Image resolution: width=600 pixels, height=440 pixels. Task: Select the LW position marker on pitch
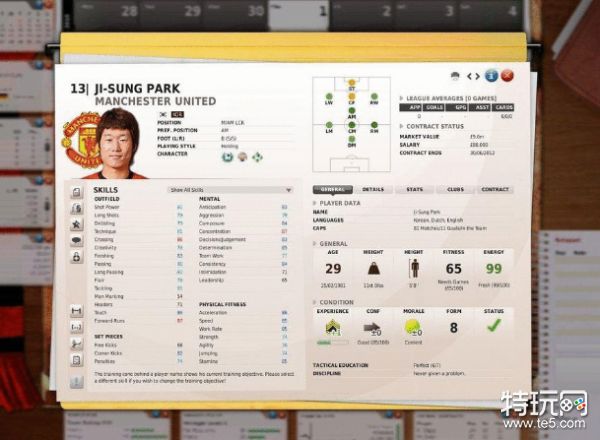coord(329,98)
